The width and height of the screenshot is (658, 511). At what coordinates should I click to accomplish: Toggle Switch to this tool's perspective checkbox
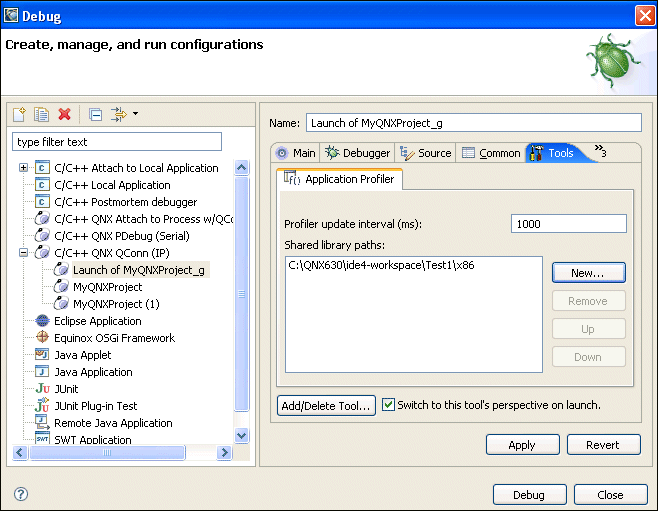[x=389, y=405]
